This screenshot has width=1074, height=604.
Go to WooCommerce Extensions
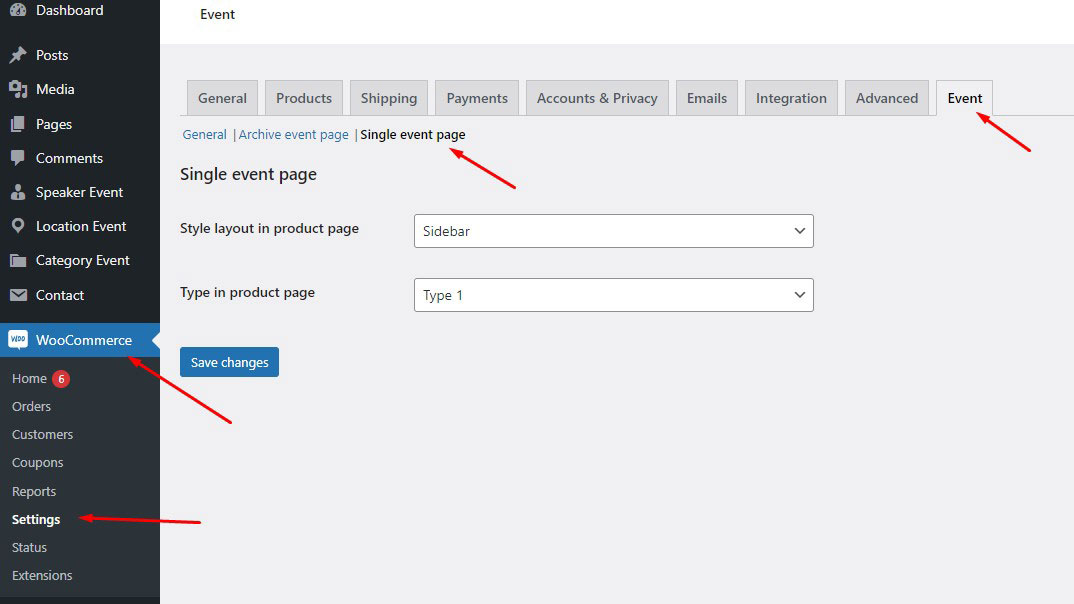point(42,575)
